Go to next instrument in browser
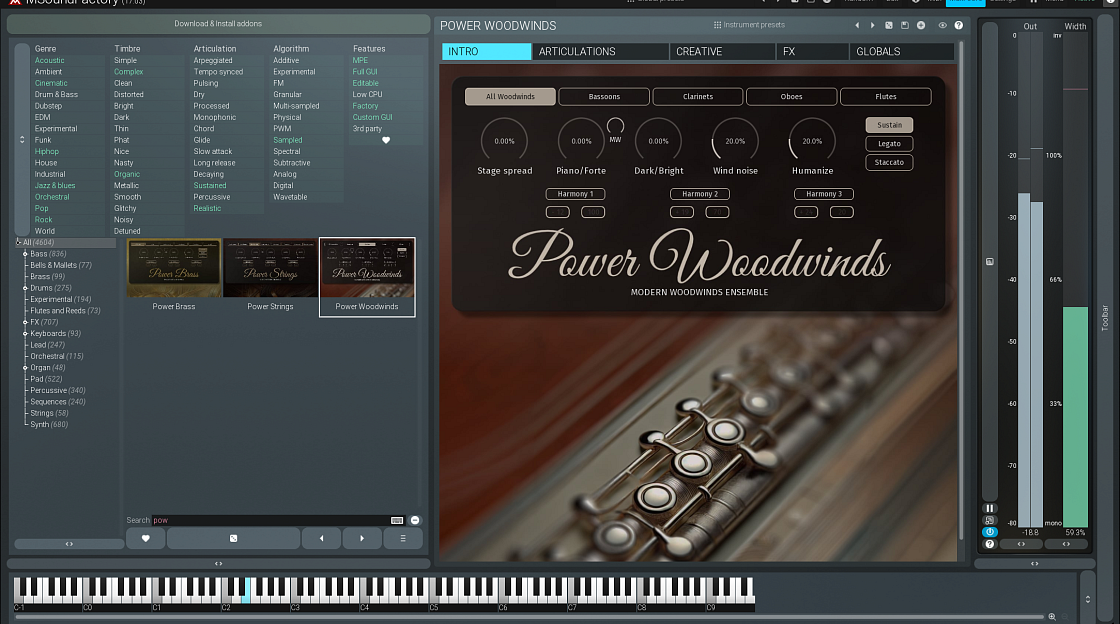The height and width of the screenshot is (624, 1120). tap(361, 538)
